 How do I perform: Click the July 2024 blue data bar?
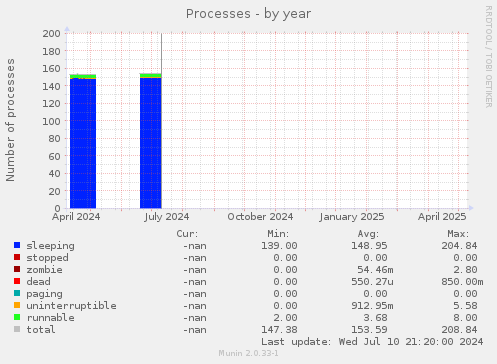coord(151,143)
